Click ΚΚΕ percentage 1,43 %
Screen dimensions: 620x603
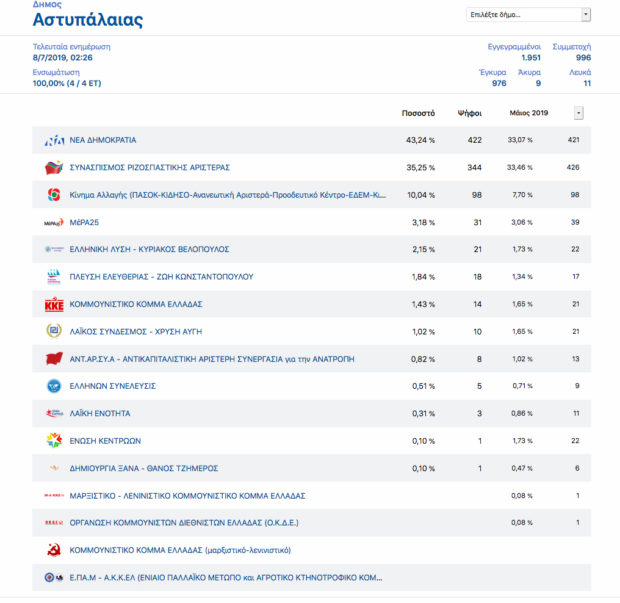tap(423, 304)
